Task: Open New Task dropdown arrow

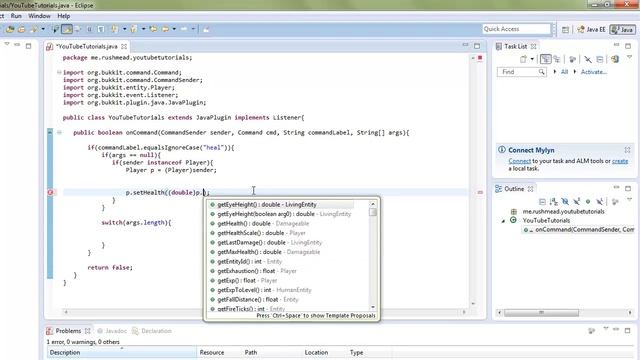Action: (x=532, y=59)
